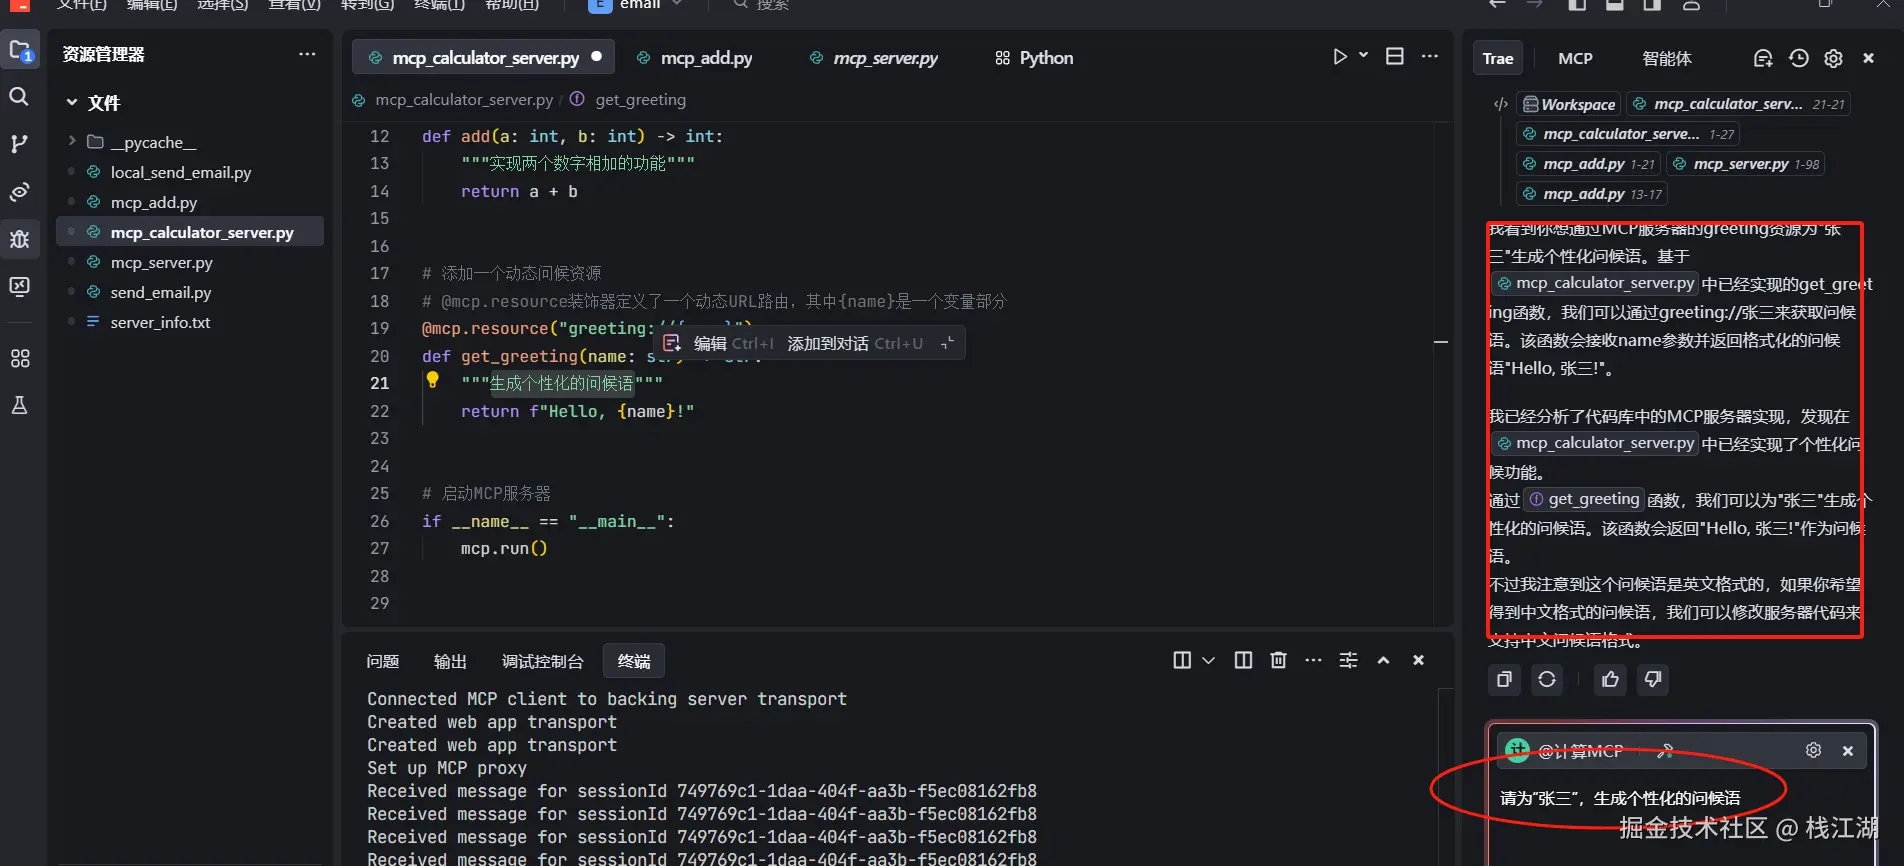
Task: Give thumbs up to the response
Action: click(1610, 680)
